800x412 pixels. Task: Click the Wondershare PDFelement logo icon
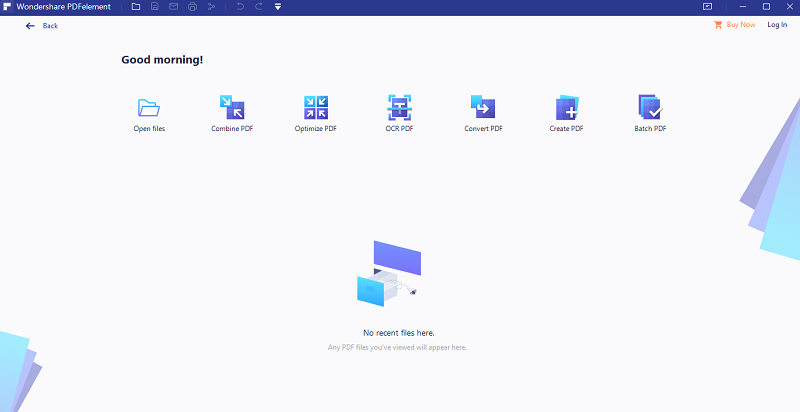pyautogui.click(x=7, y=7)
